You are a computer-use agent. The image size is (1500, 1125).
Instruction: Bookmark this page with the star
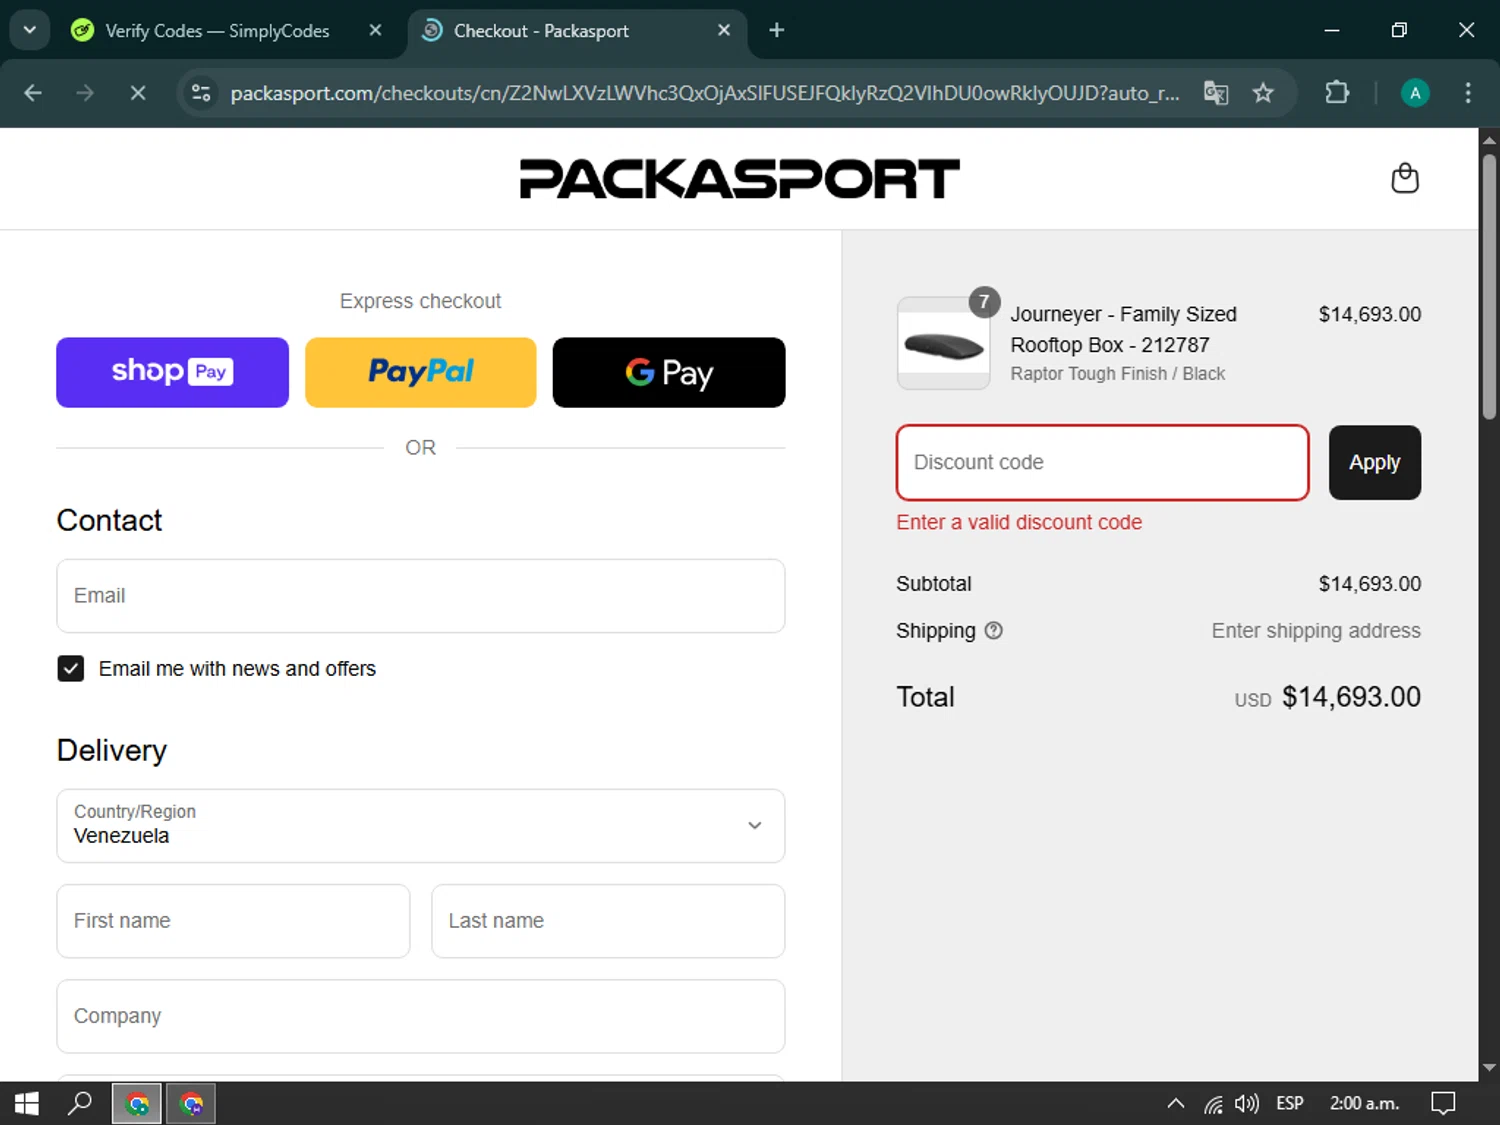tap(1263, 93)
